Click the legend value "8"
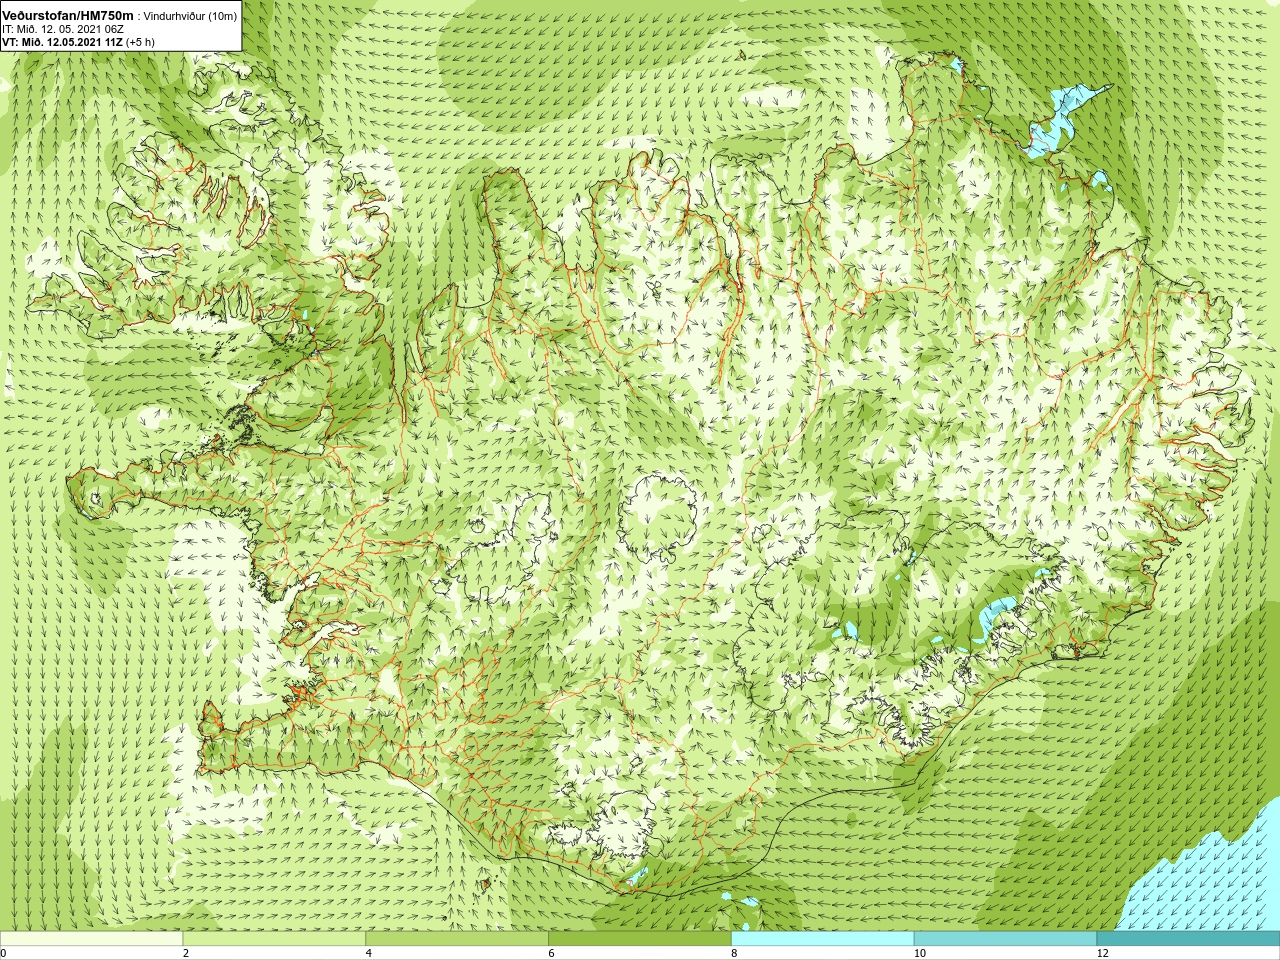1280x960 pixels. tap(735, 954)
